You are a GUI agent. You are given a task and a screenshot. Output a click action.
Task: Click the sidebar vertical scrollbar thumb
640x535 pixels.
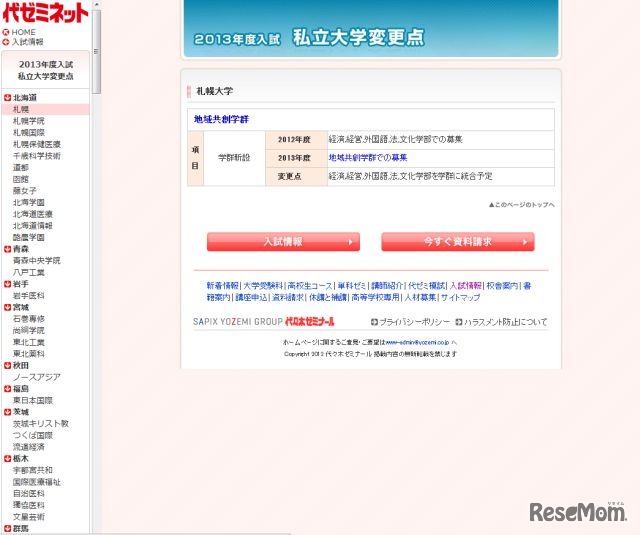pyautogui.click(x=96, y=51)
